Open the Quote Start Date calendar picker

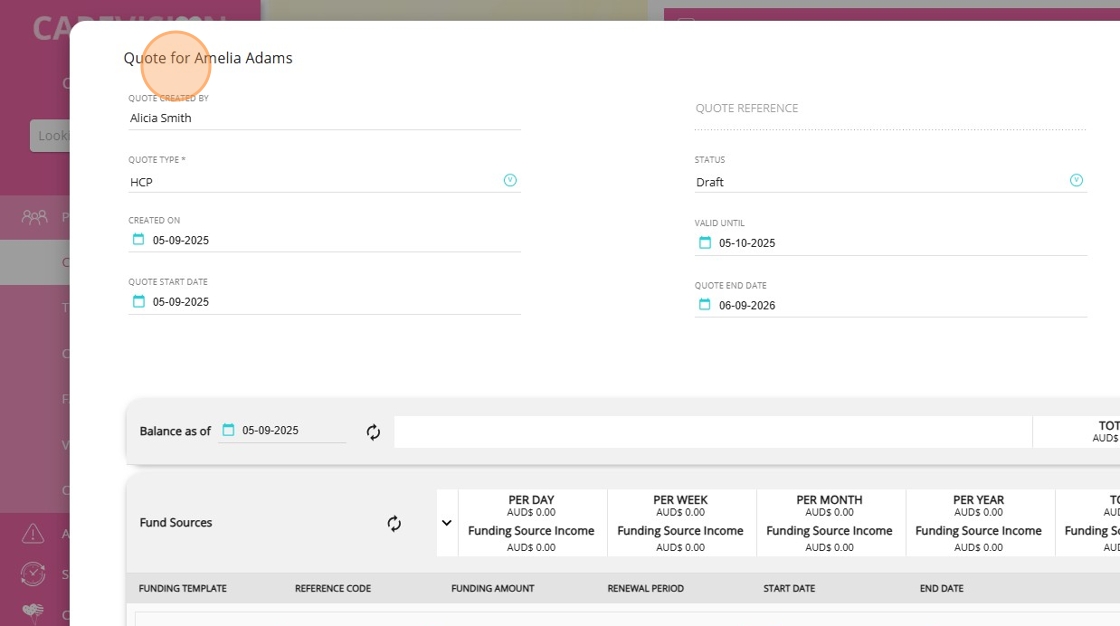point(139,301)
